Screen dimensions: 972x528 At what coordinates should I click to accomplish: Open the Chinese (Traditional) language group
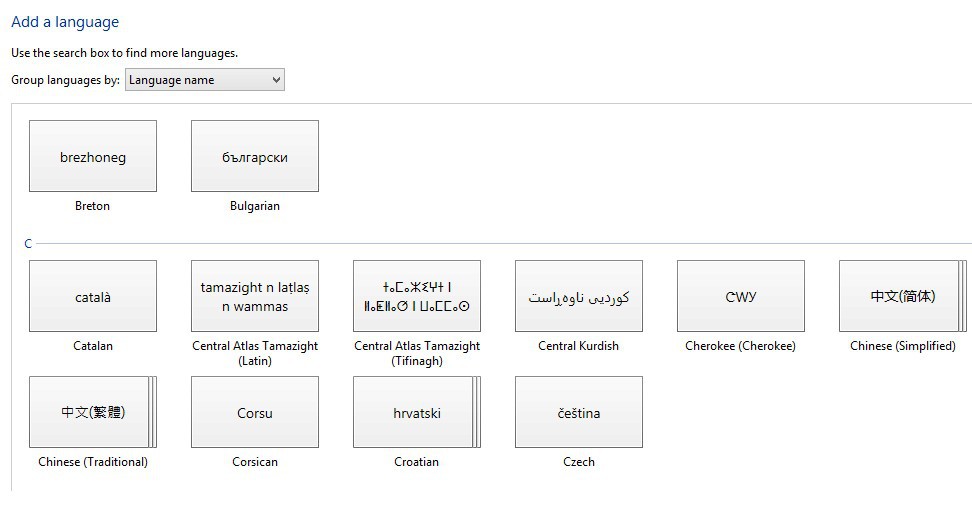[93, 412]
